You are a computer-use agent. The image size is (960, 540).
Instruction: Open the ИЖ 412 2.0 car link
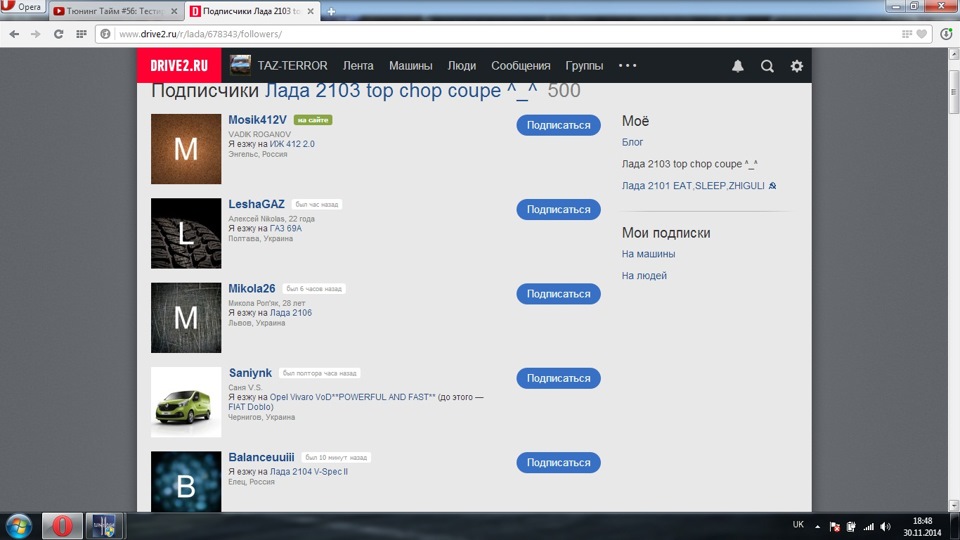(x=292, y=144)
